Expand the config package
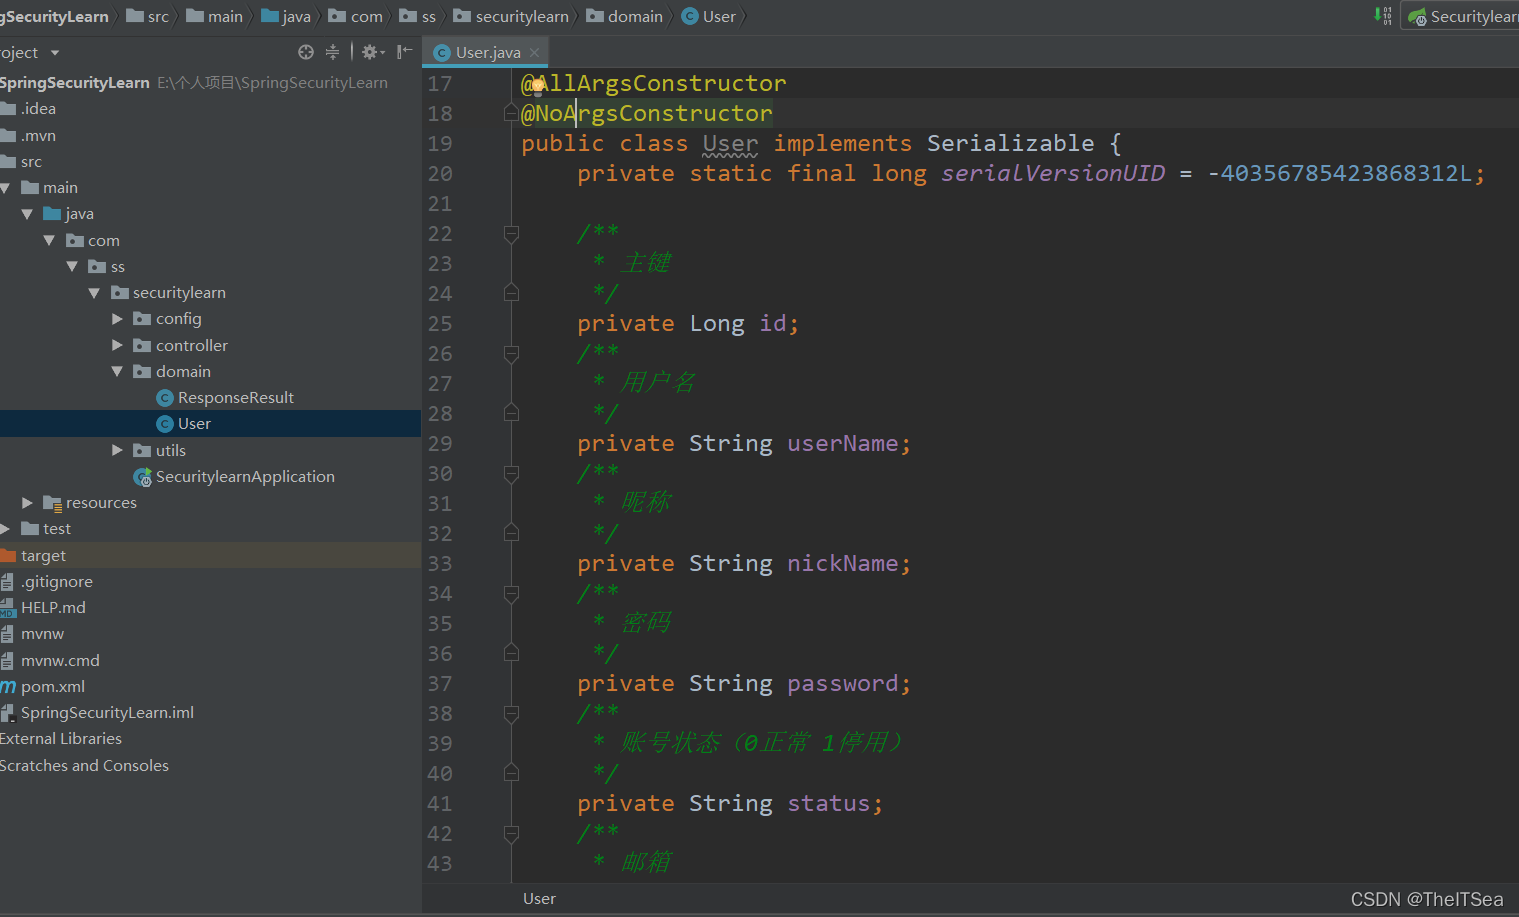1519x917 pixels. (x=117, y=319)
